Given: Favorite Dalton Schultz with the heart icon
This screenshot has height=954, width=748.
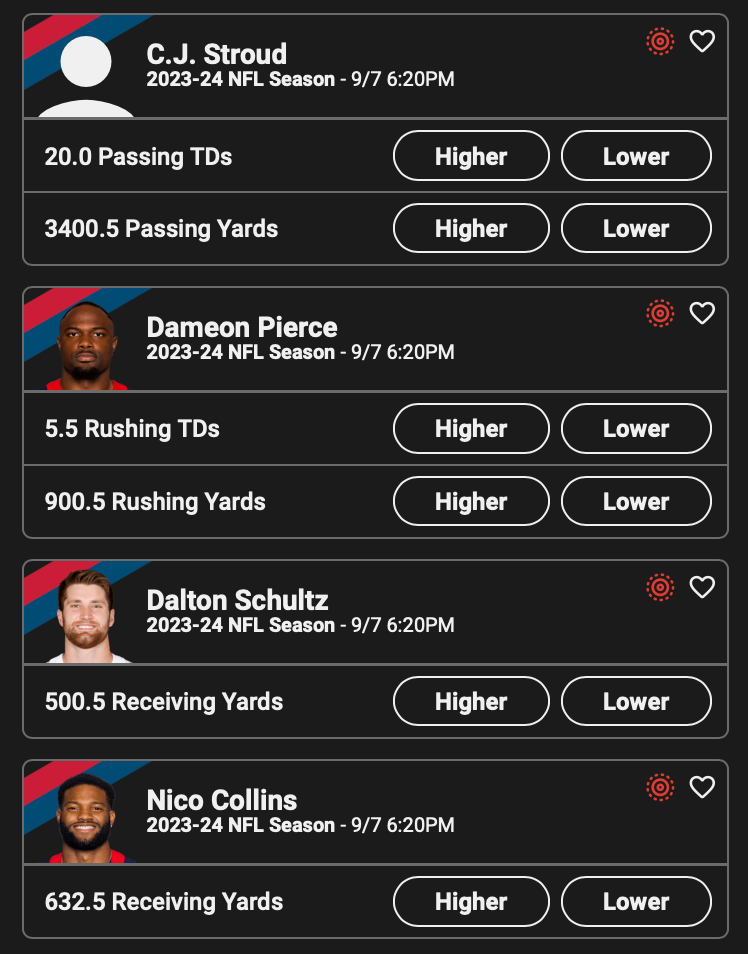Looking at the screenshot, I should click(703, 587).
